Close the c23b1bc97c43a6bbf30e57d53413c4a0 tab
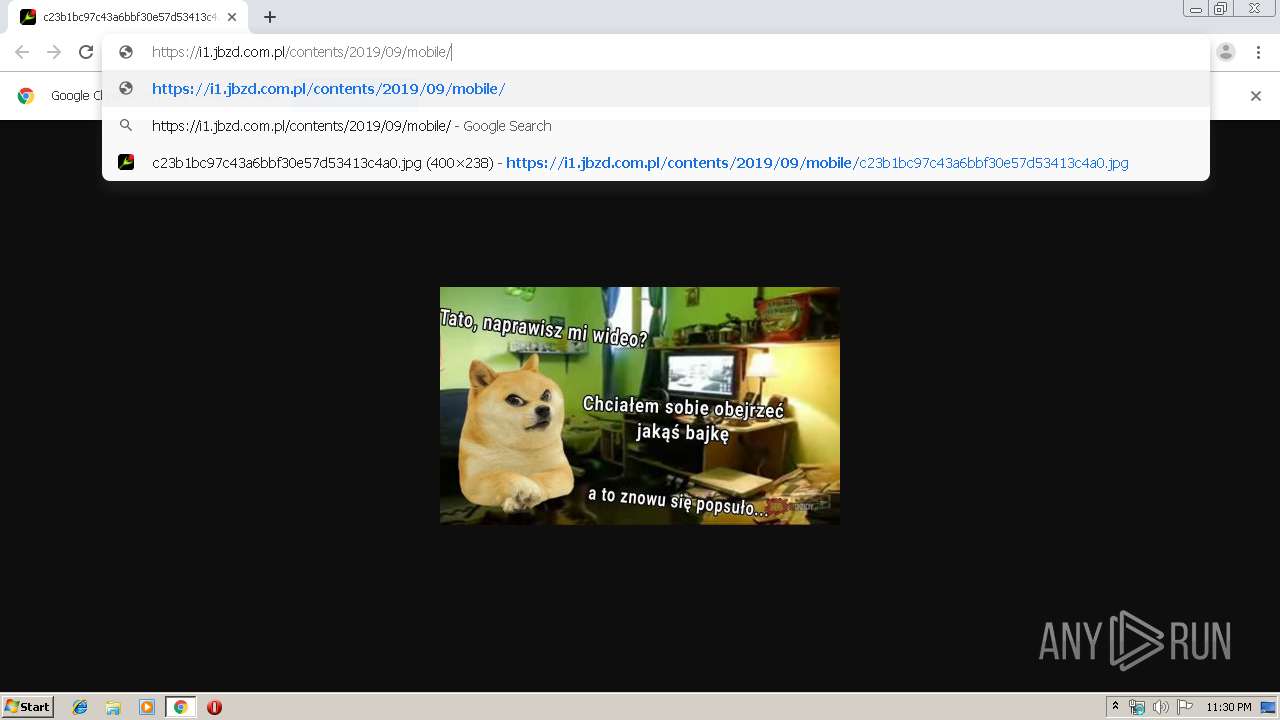 click(232, 17)
